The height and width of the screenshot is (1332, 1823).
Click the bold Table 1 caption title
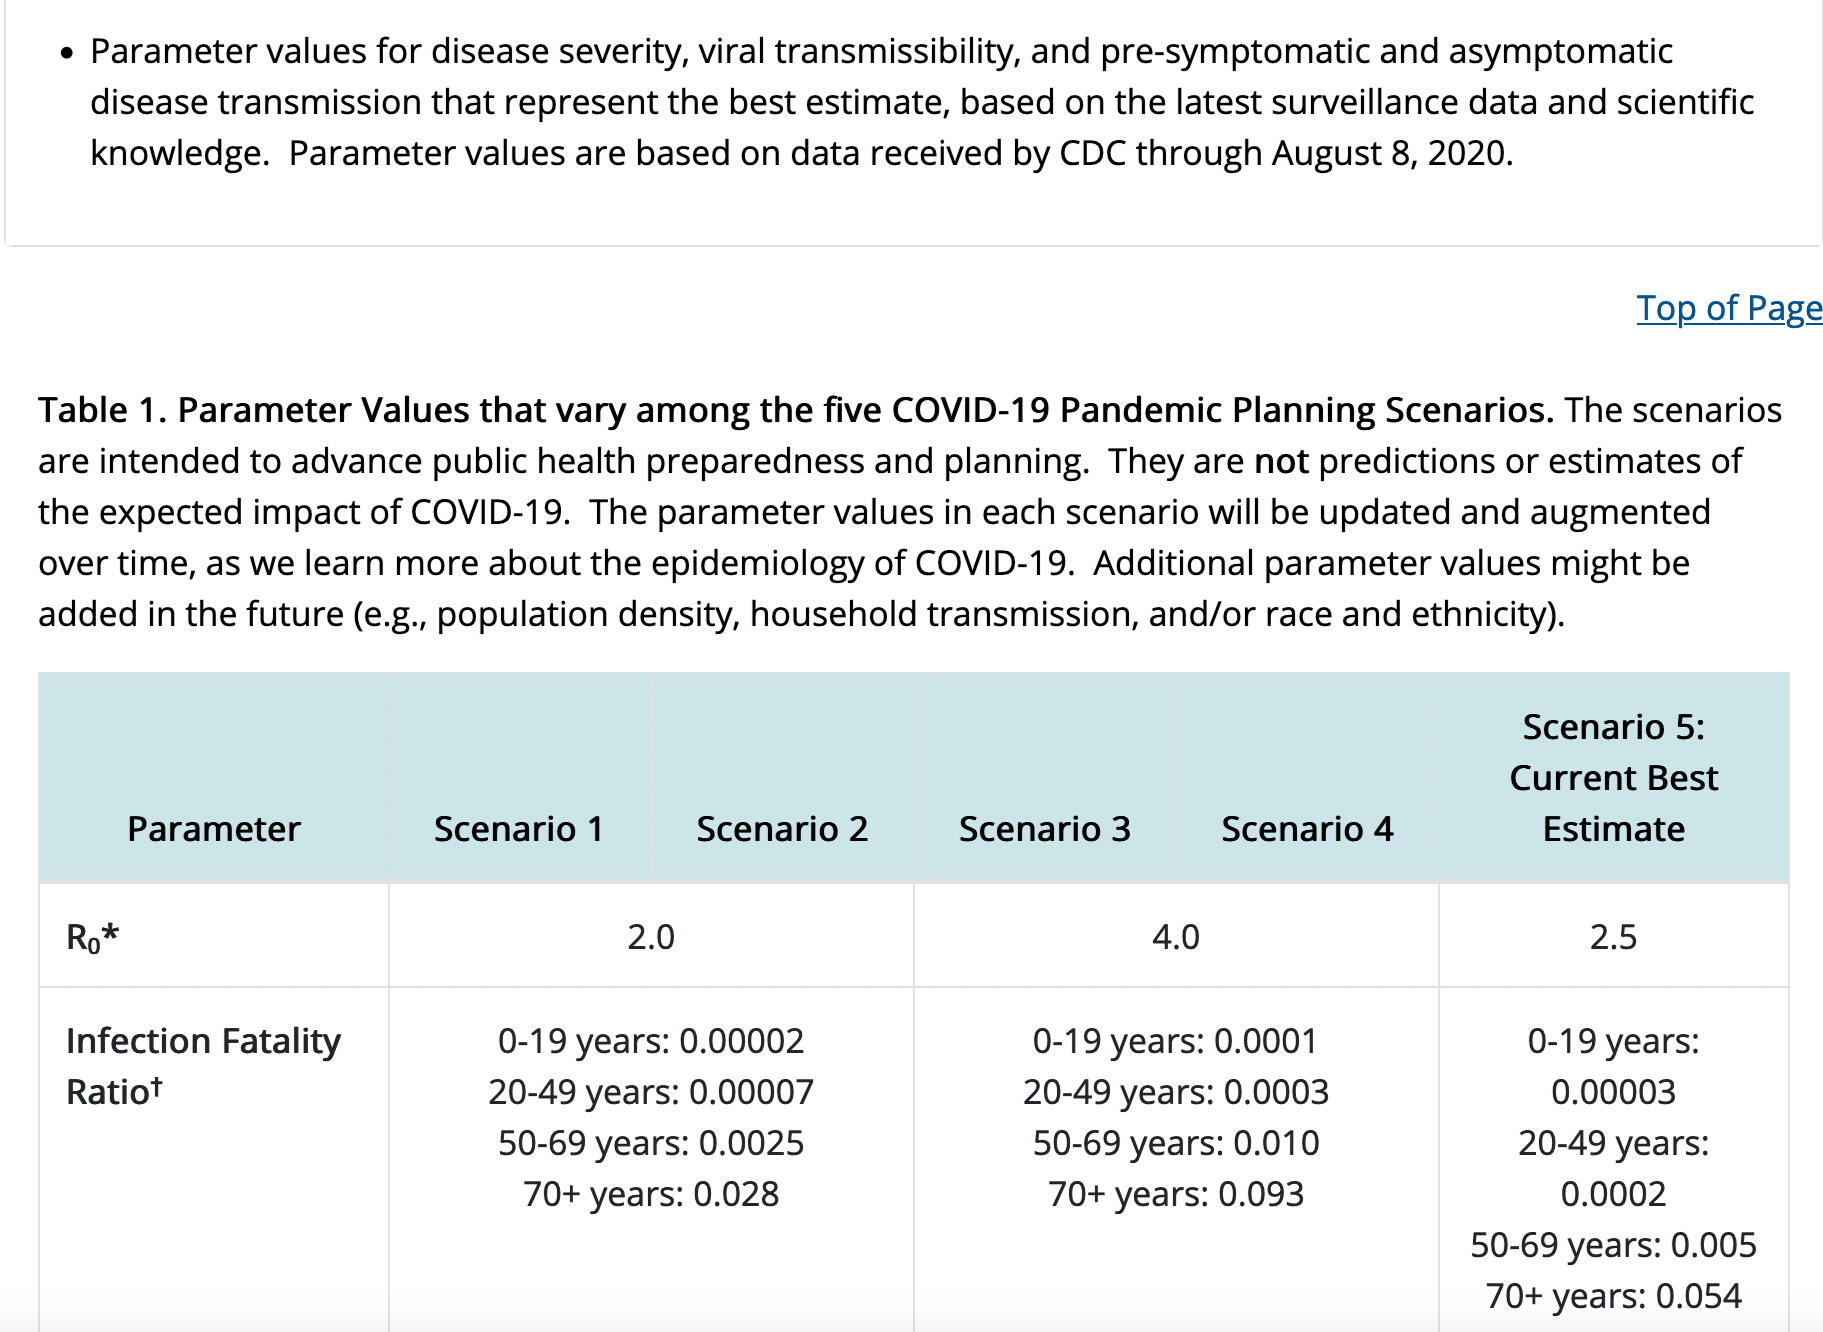pos(795,410)
